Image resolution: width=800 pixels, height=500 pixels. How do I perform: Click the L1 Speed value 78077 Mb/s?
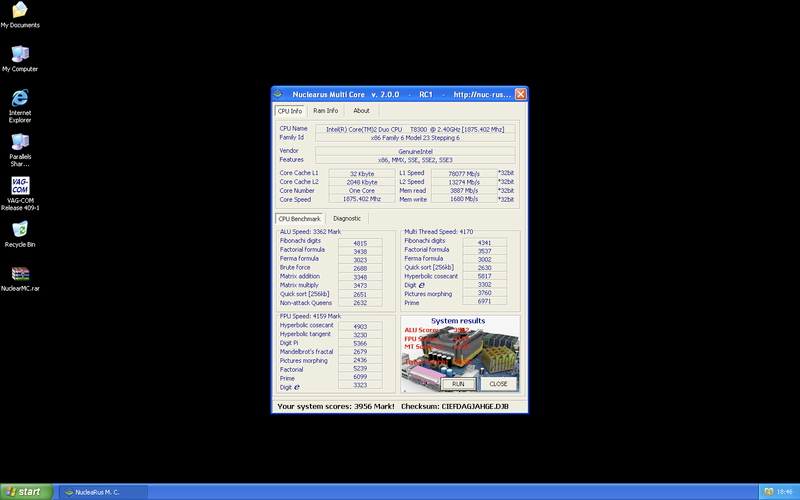(464, 173)
